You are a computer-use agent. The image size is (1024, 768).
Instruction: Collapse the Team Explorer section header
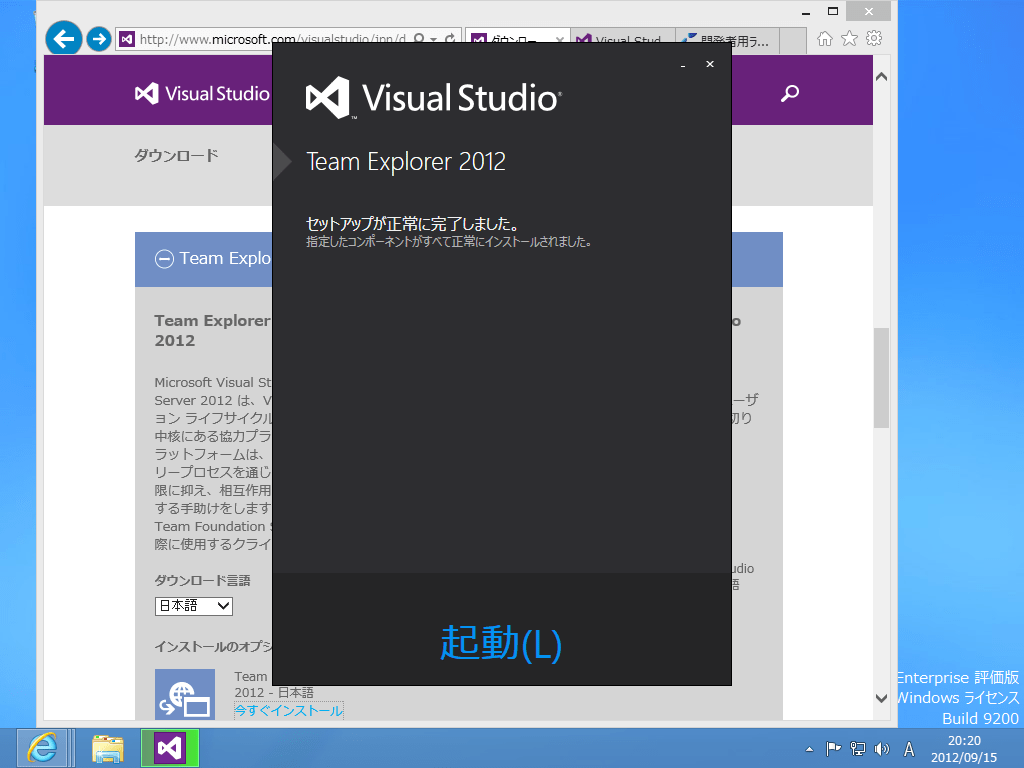tap(164, 259)
